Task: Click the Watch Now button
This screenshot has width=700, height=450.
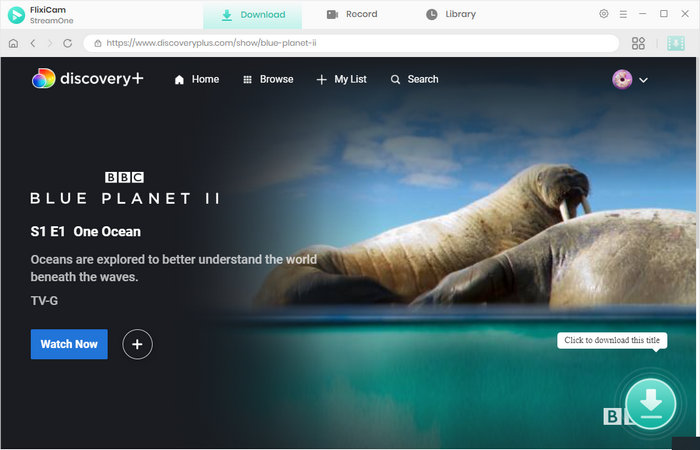Action: tap(69, 344)
